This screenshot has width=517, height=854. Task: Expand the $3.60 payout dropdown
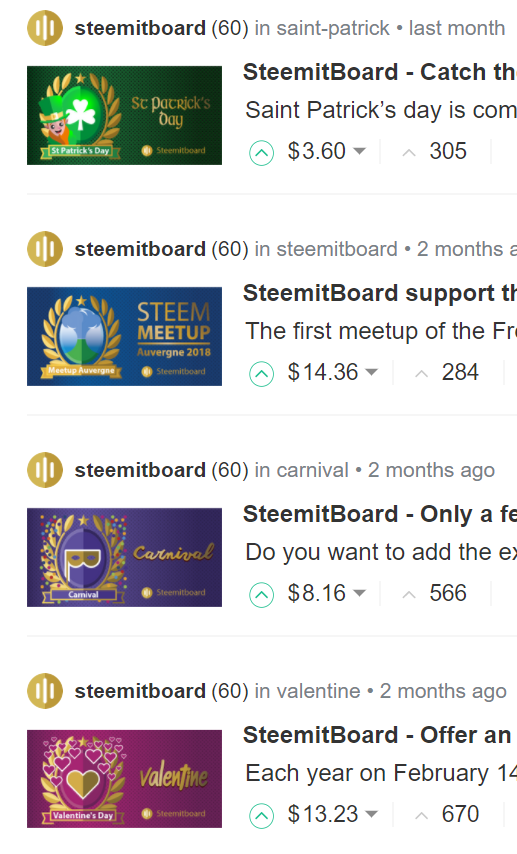coord(360,151)
